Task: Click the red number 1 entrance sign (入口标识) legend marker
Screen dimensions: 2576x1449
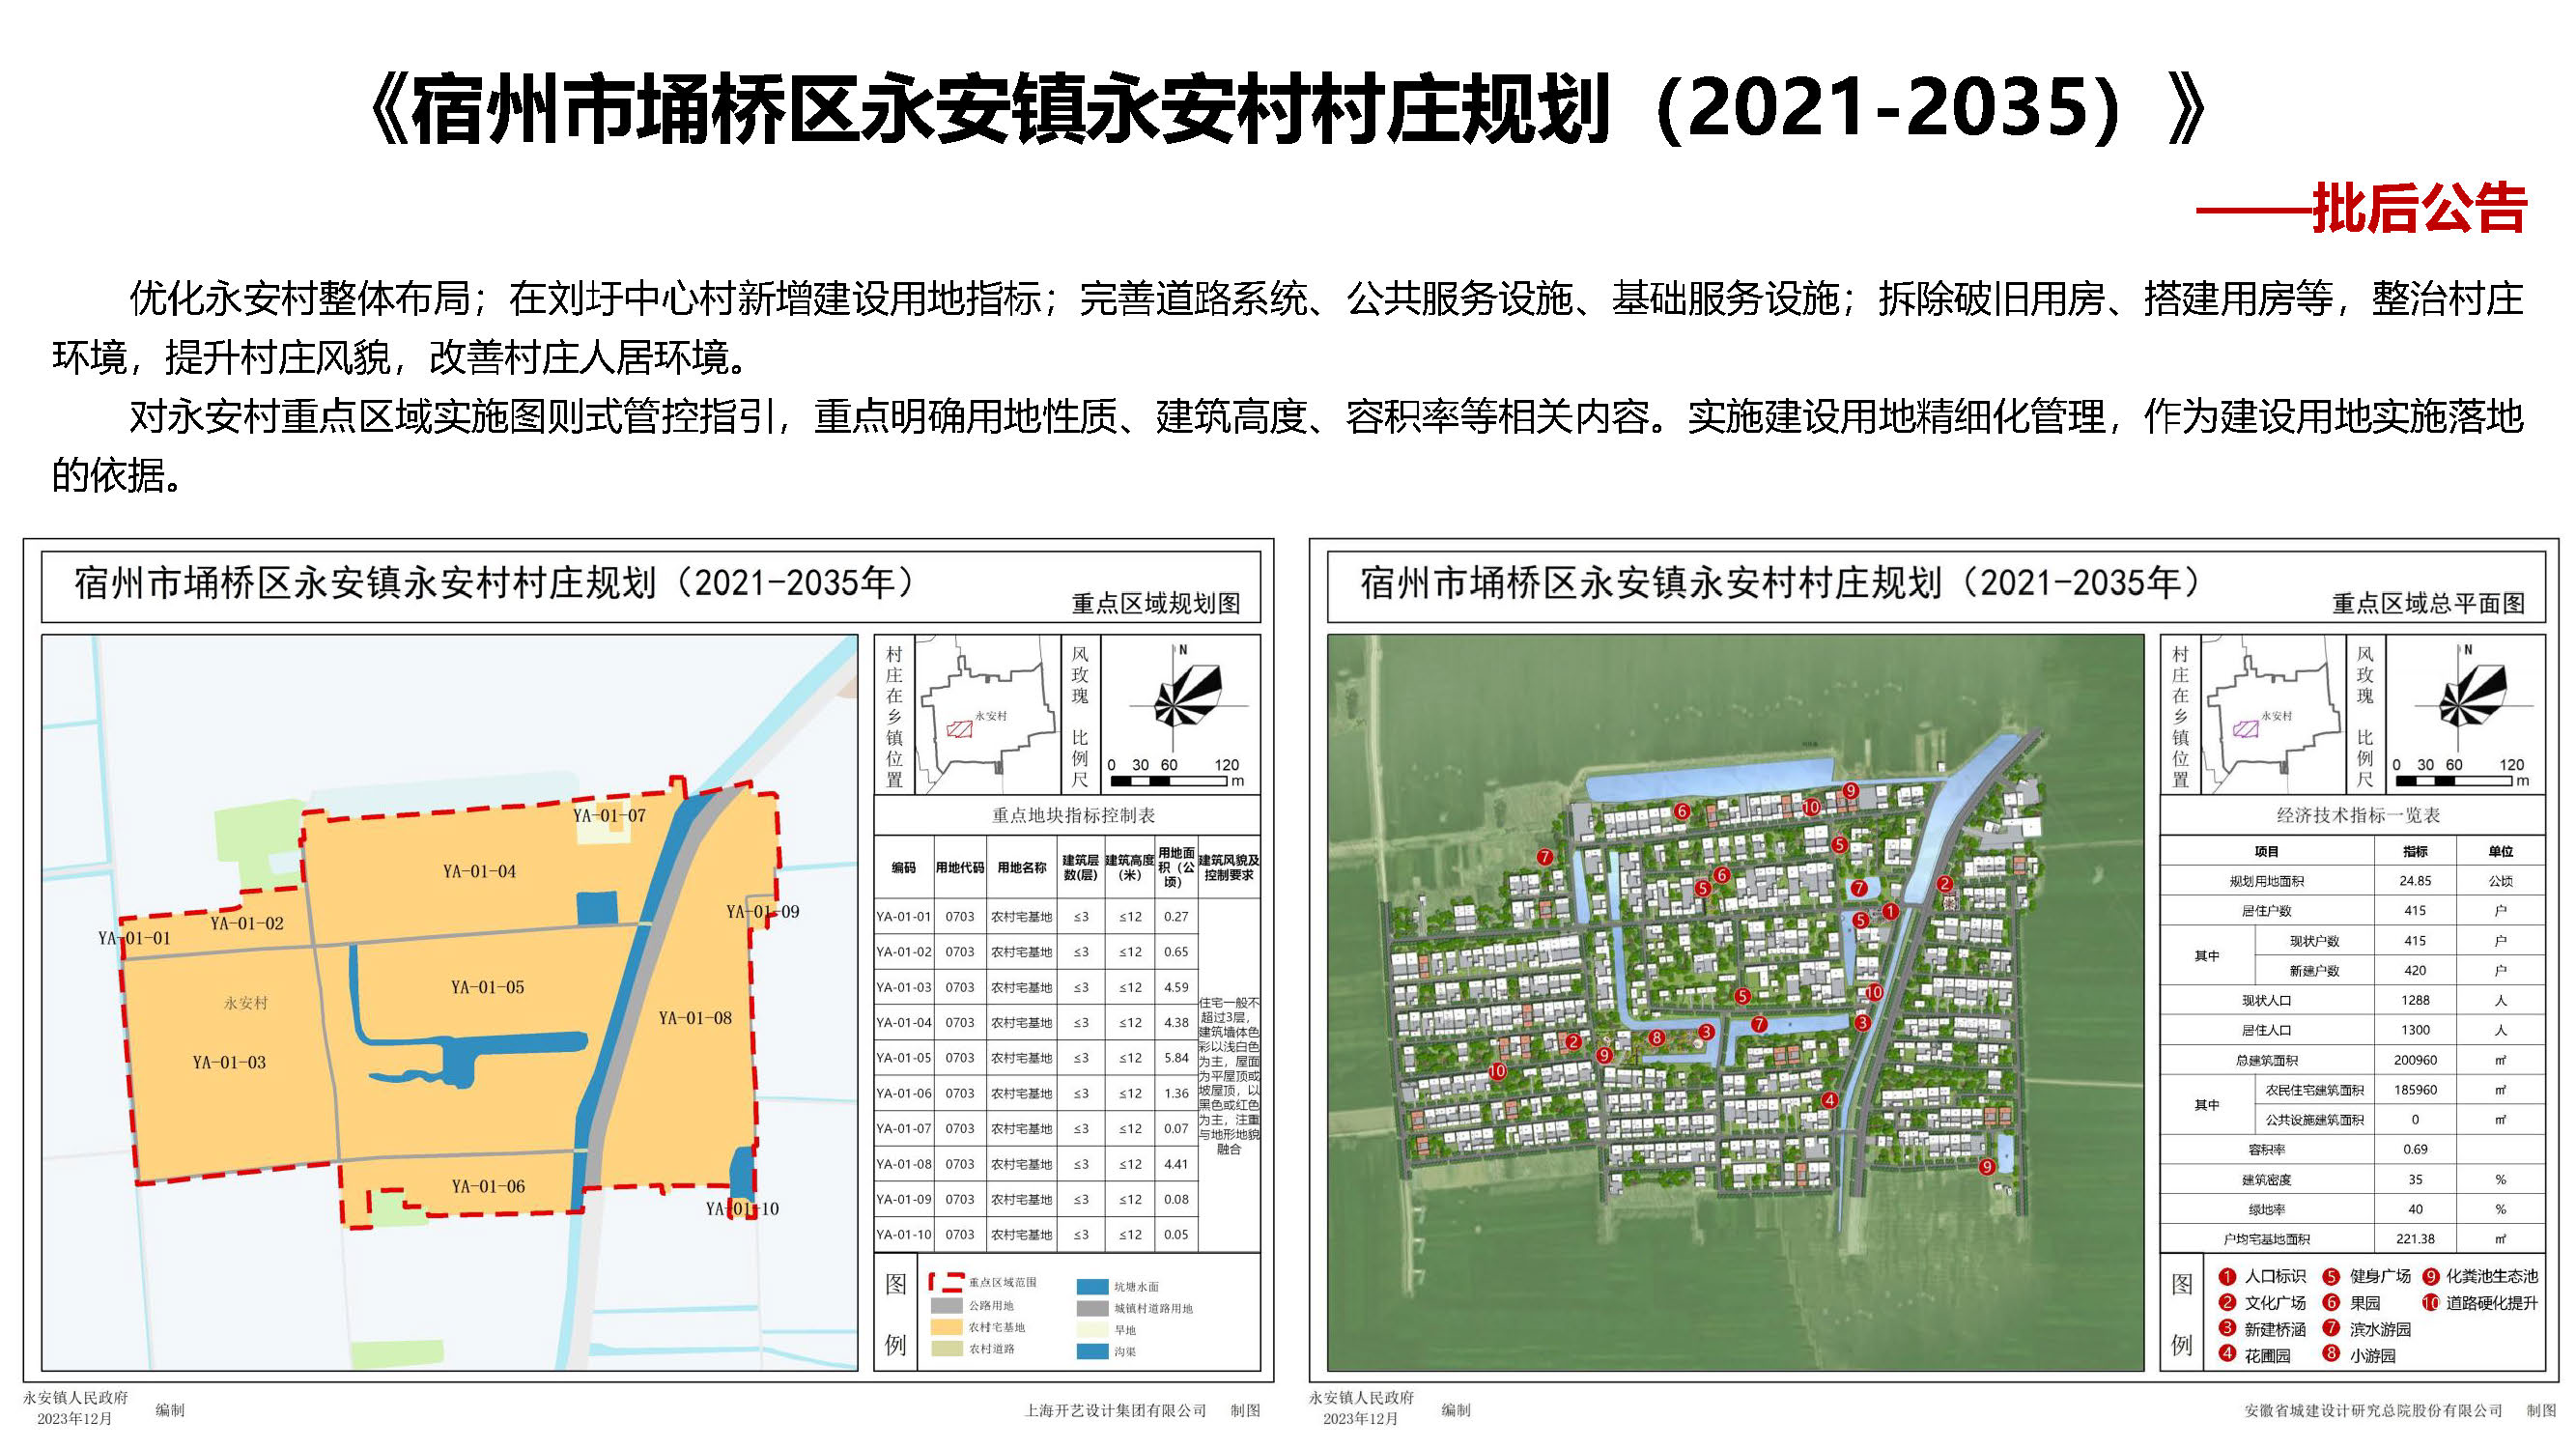Action: pyautogui.click(x=2227, y=1276)
